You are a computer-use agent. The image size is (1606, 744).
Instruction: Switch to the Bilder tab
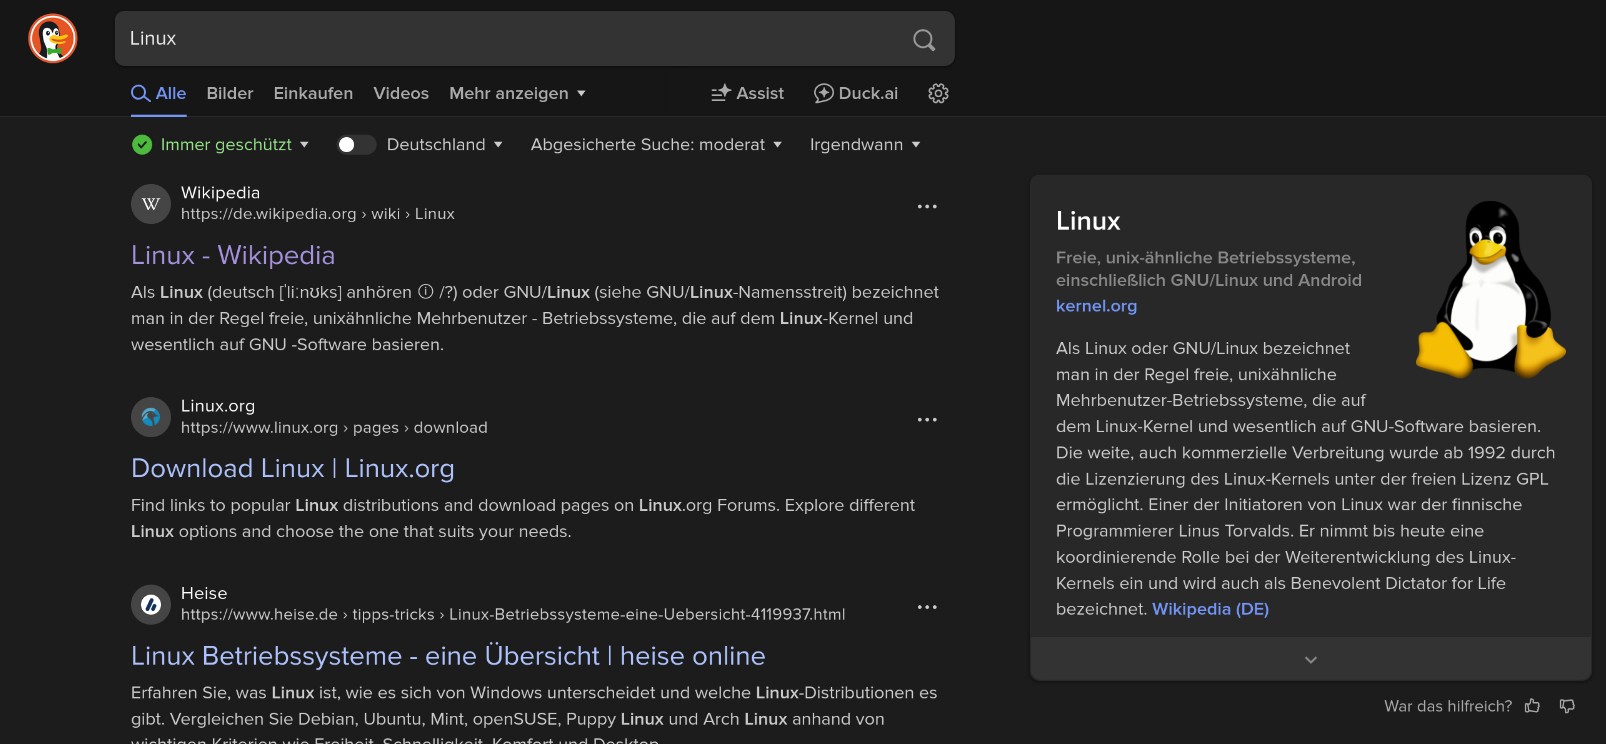tap(230, 93)
